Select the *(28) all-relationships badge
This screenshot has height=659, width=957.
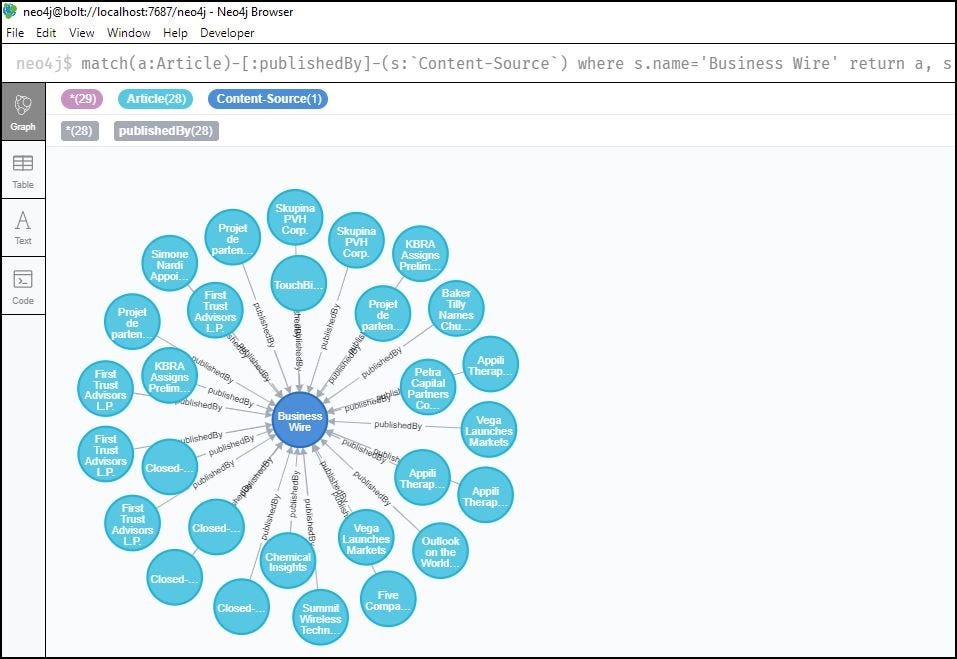tap(80, 131)
